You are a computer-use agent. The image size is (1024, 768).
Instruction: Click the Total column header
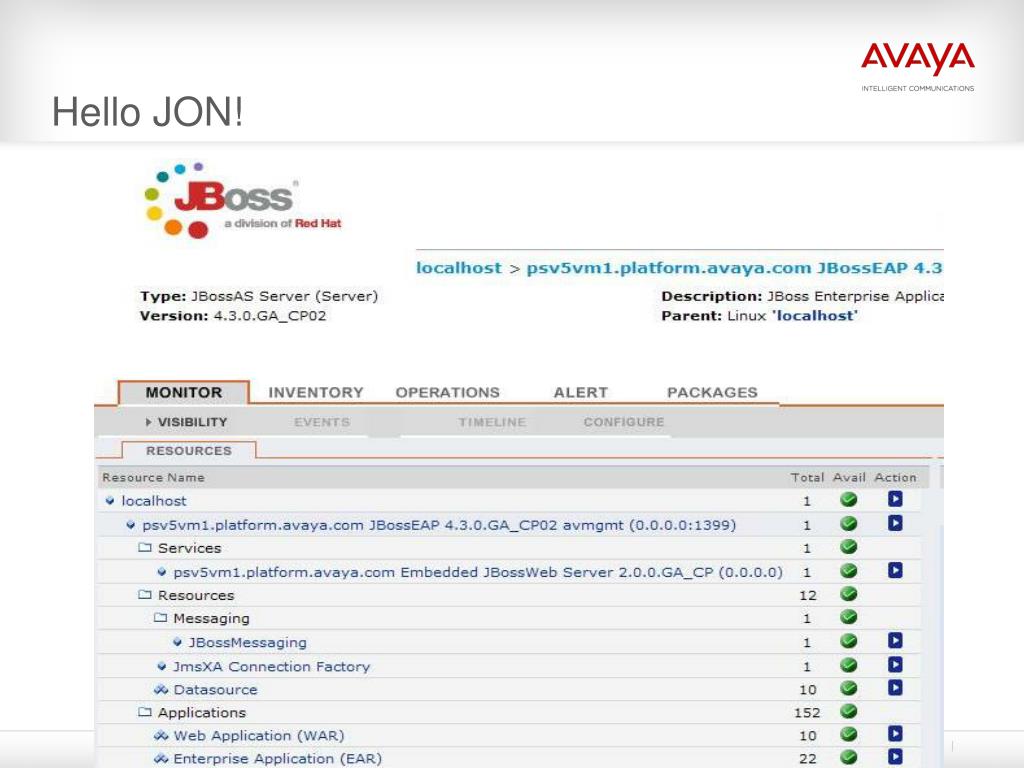tap(807, 477)
